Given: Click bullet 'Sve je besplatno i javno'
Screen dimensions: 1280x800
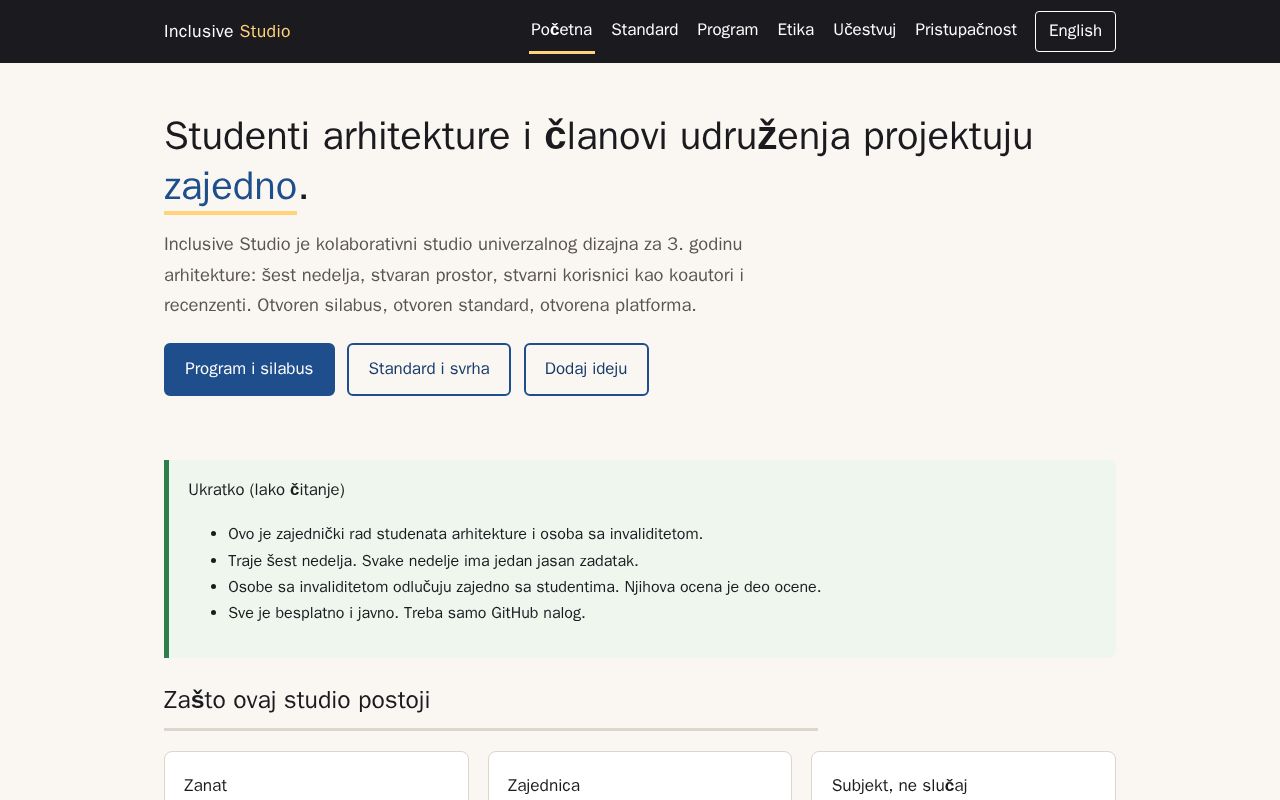Looking at the screenshot, I should (x=407, y=613).
